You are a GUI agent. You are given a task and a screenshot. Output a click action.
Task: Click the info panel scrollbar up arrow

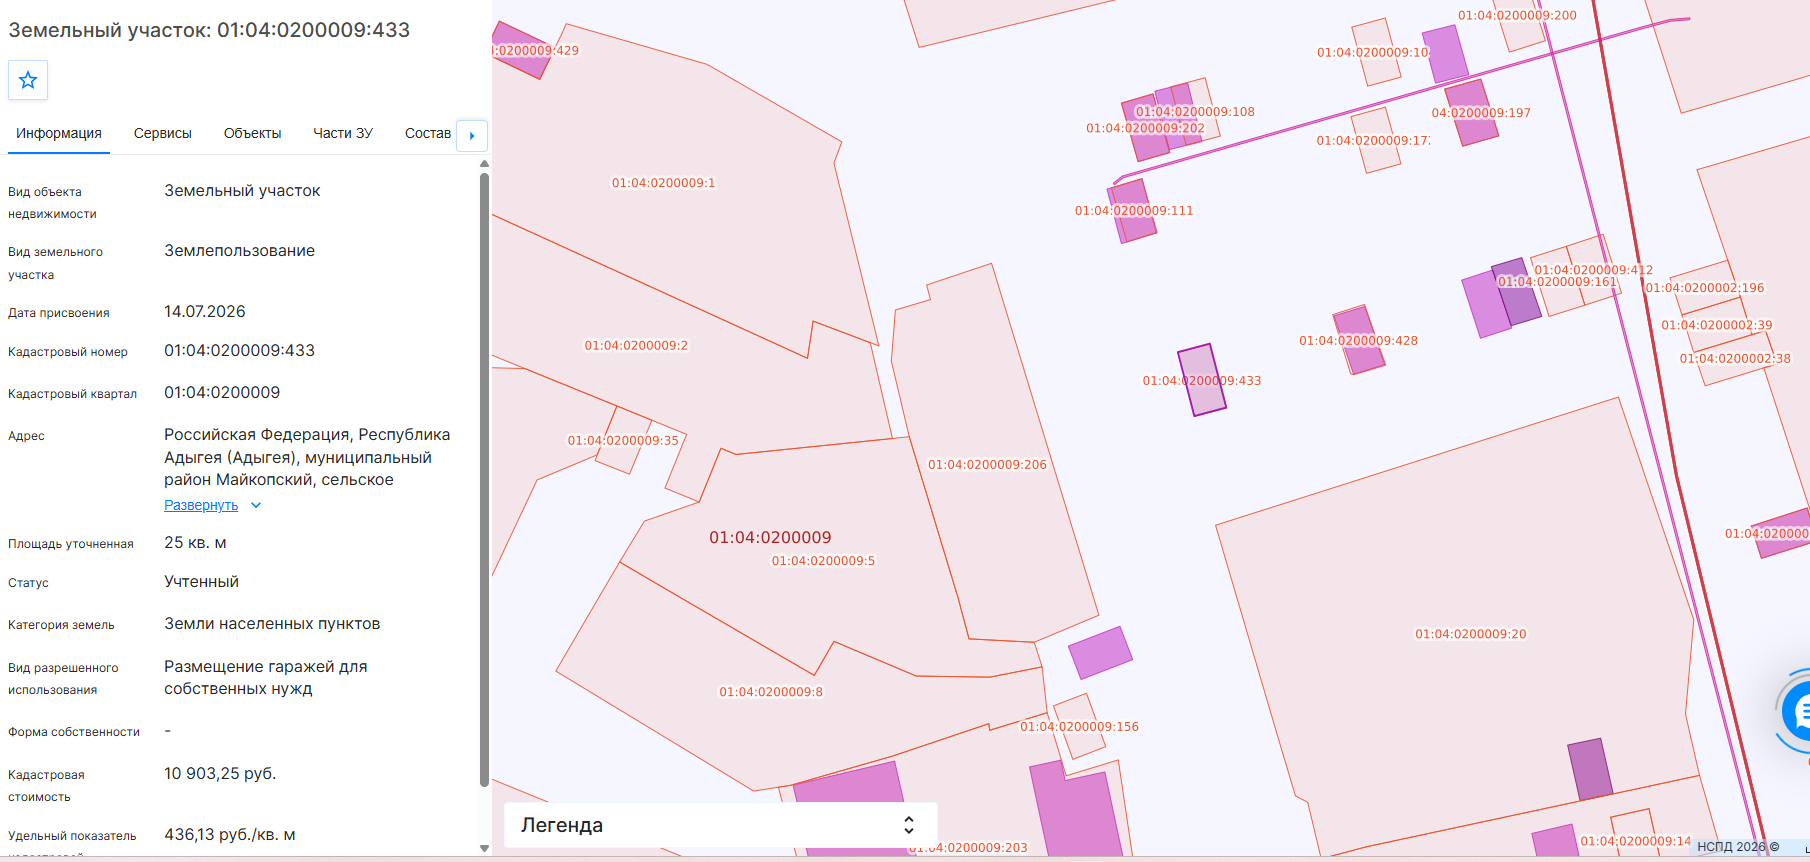[484, 163]
